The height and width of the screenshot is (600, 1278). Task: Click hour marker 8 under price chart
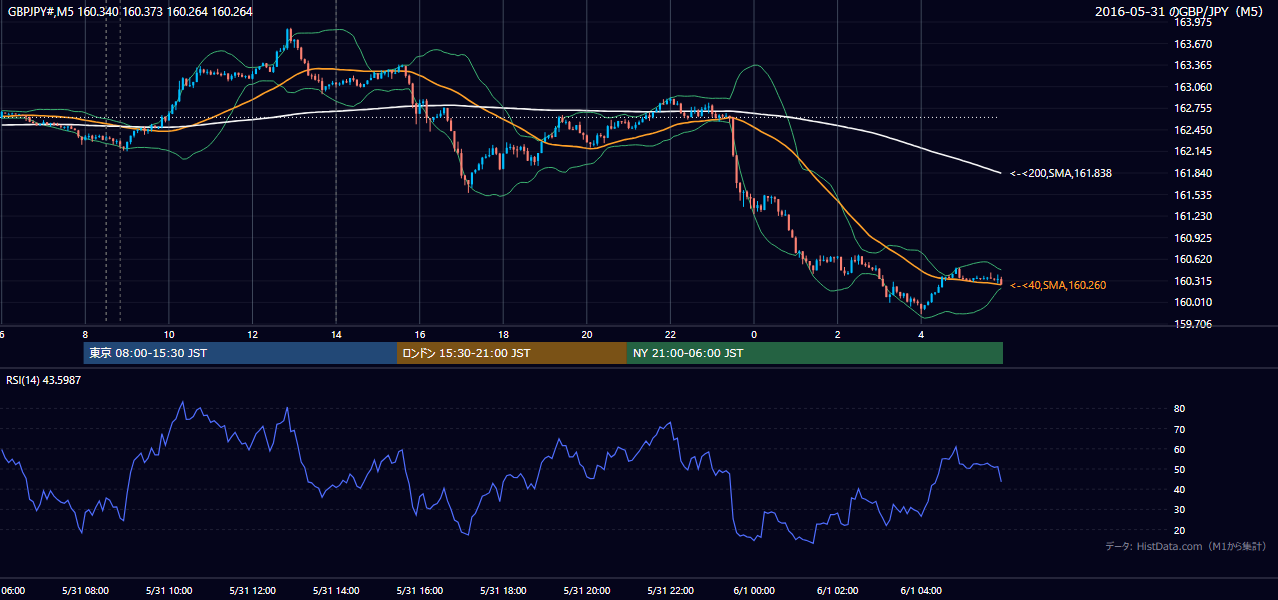pyautogui.click(x=85, y=335)
